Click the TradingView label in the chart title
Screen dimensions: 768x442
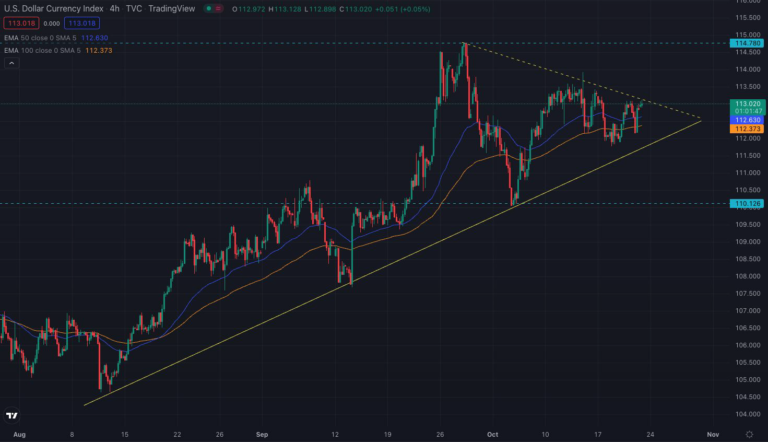pos(171,8)
